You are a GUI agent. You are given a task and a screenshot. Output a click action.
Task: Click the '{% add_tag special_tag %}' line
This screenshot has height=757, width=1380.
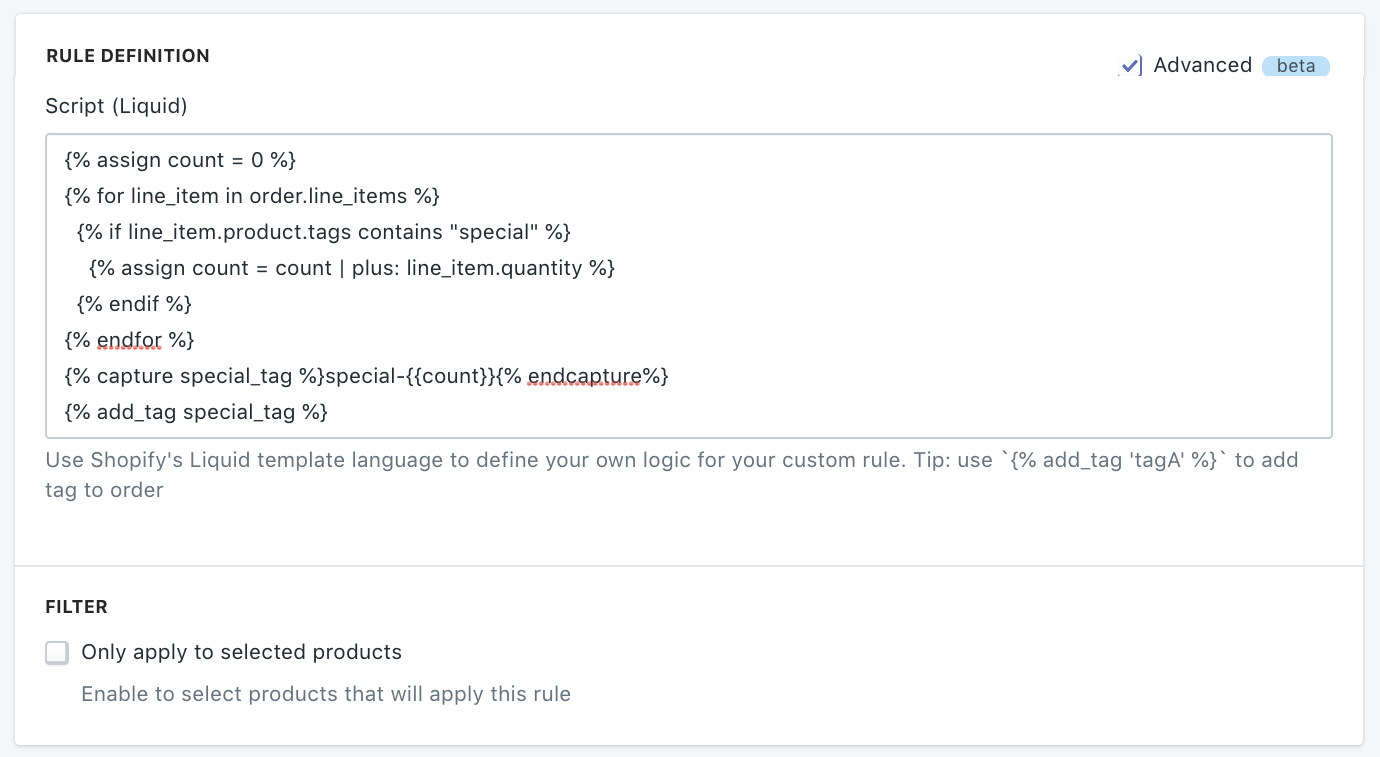tap(196, 412)
